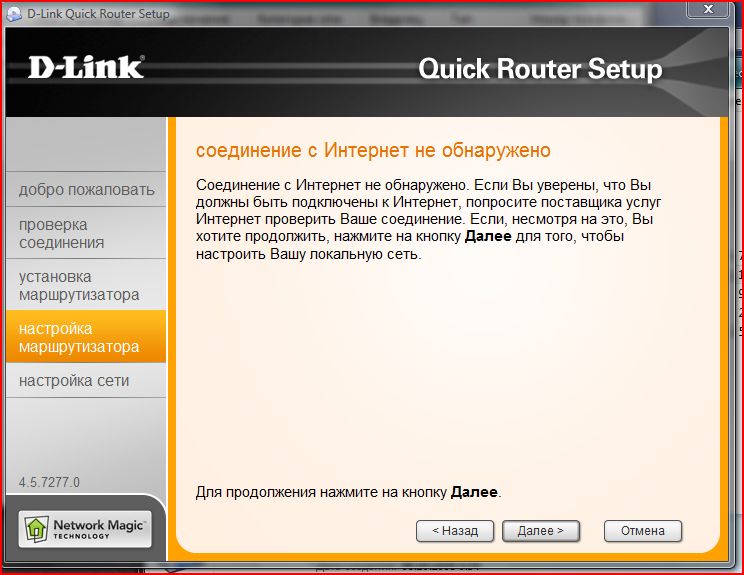Select the добро пожаловать step
The width and height of the screenshot is (744, 575).
coord(86,189)
